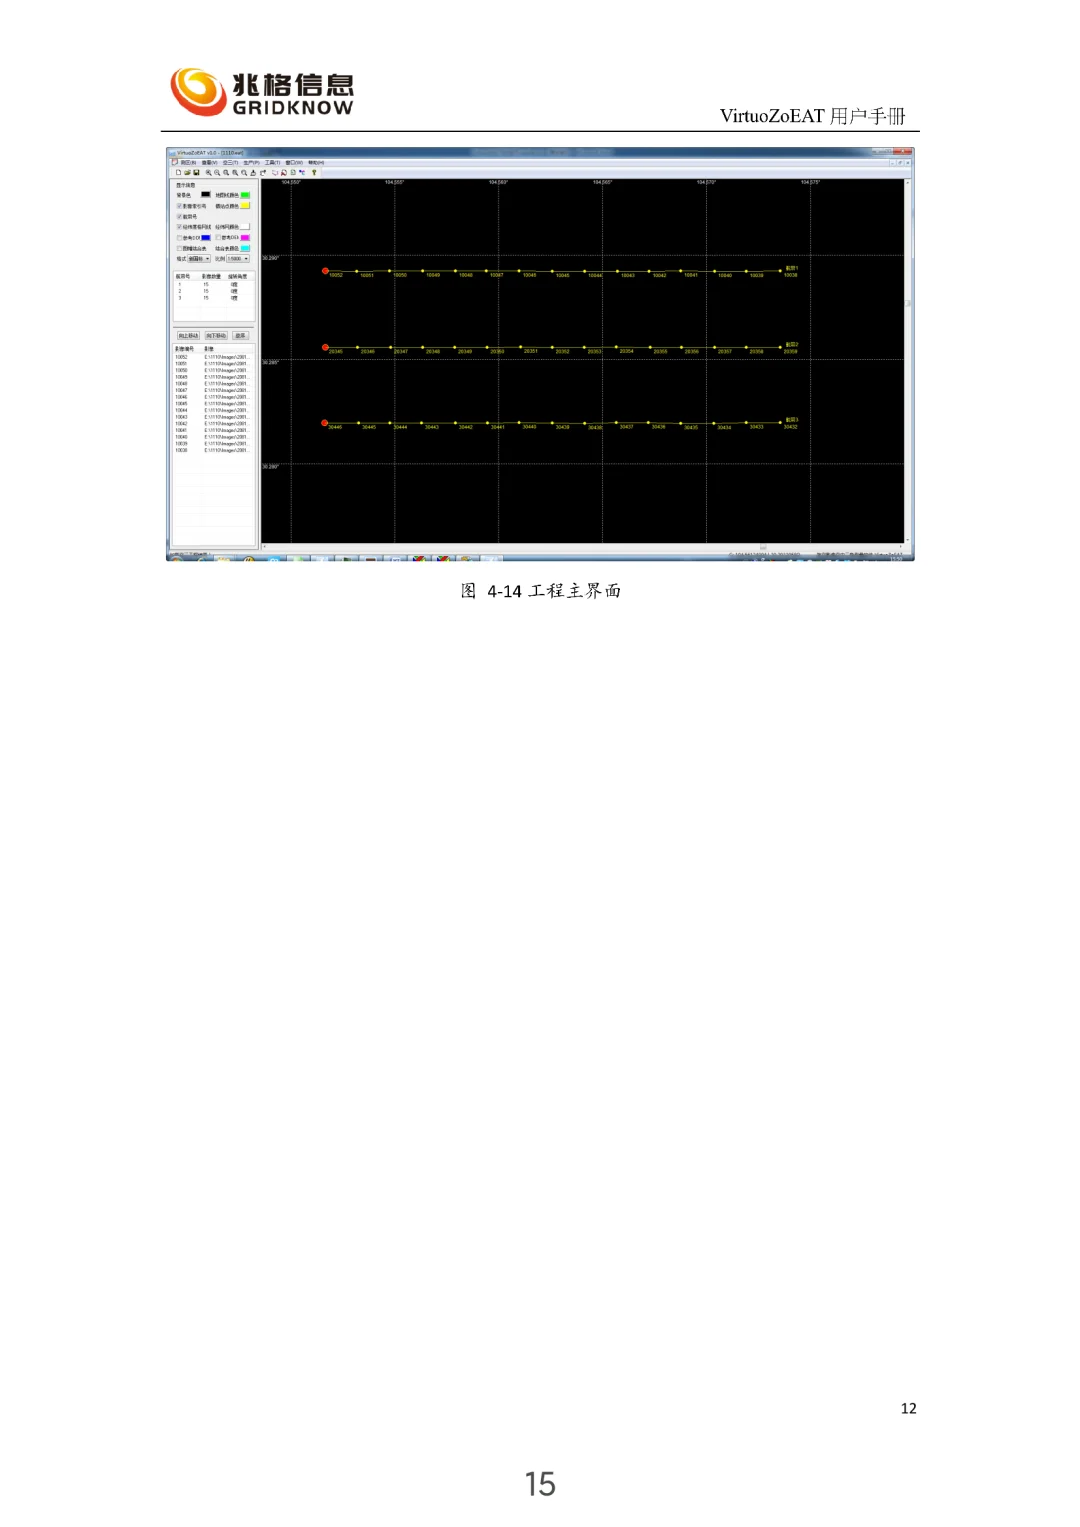Viewport: 1080px width, 1527px height.
Task: Select strip row 1 in the strip table
Action: [214, 284]
